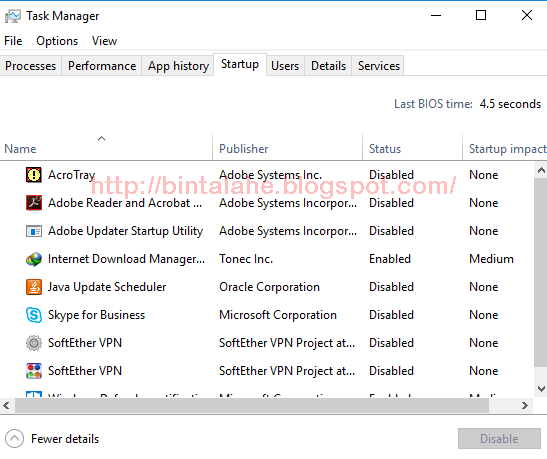Sort by the Startup impact column header

[x=505, y=149]
